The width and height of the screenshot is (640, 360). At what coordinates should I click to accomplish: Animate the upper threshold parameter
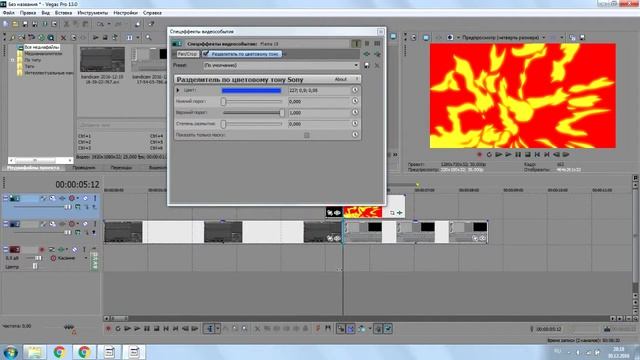click(x=355, y=112)
